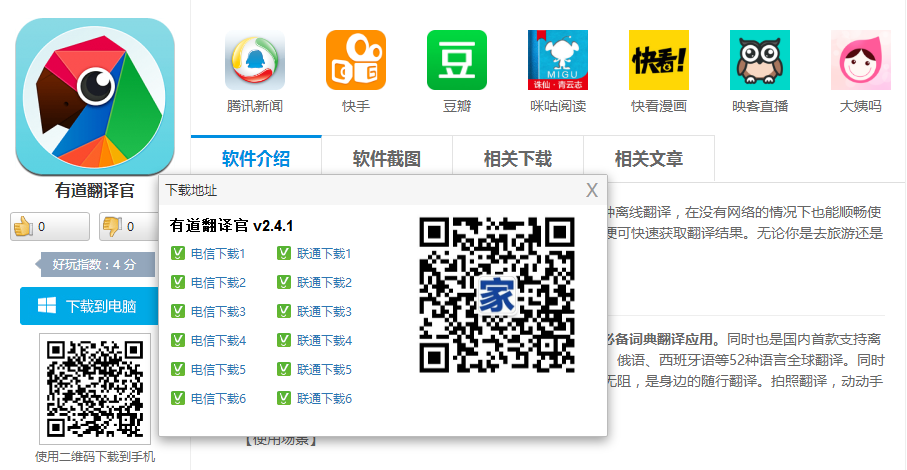This screenshot has height=470, width=907.
Task: Open the 相关文章 tab
Action: coord(649,158)
